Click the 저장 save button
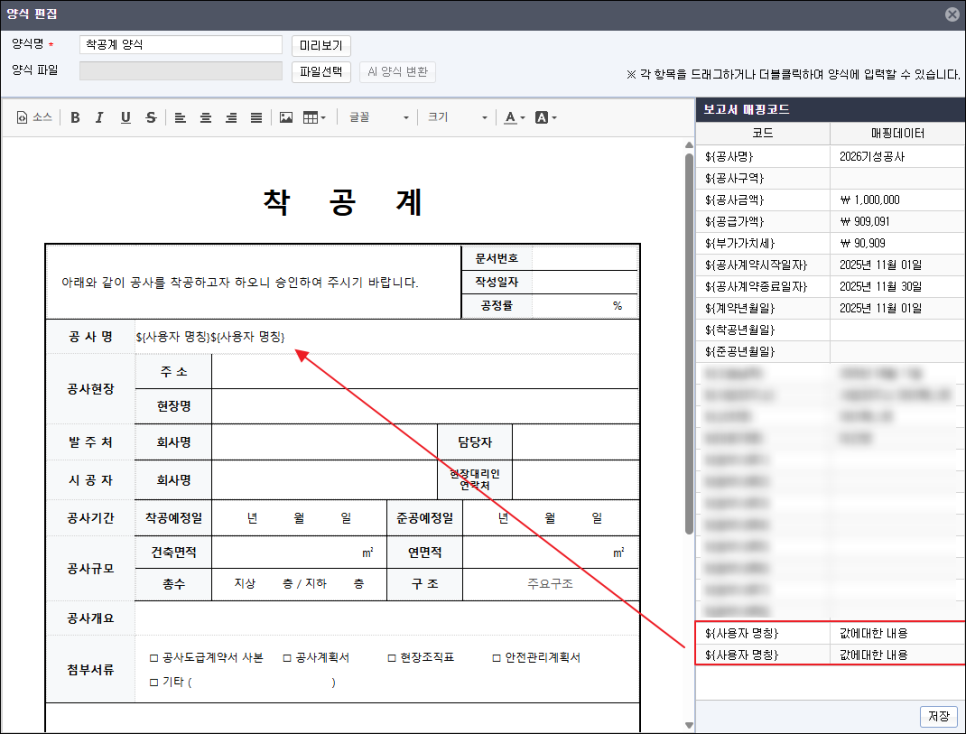This screenshot has width=966, height=734. click(939, 716)
